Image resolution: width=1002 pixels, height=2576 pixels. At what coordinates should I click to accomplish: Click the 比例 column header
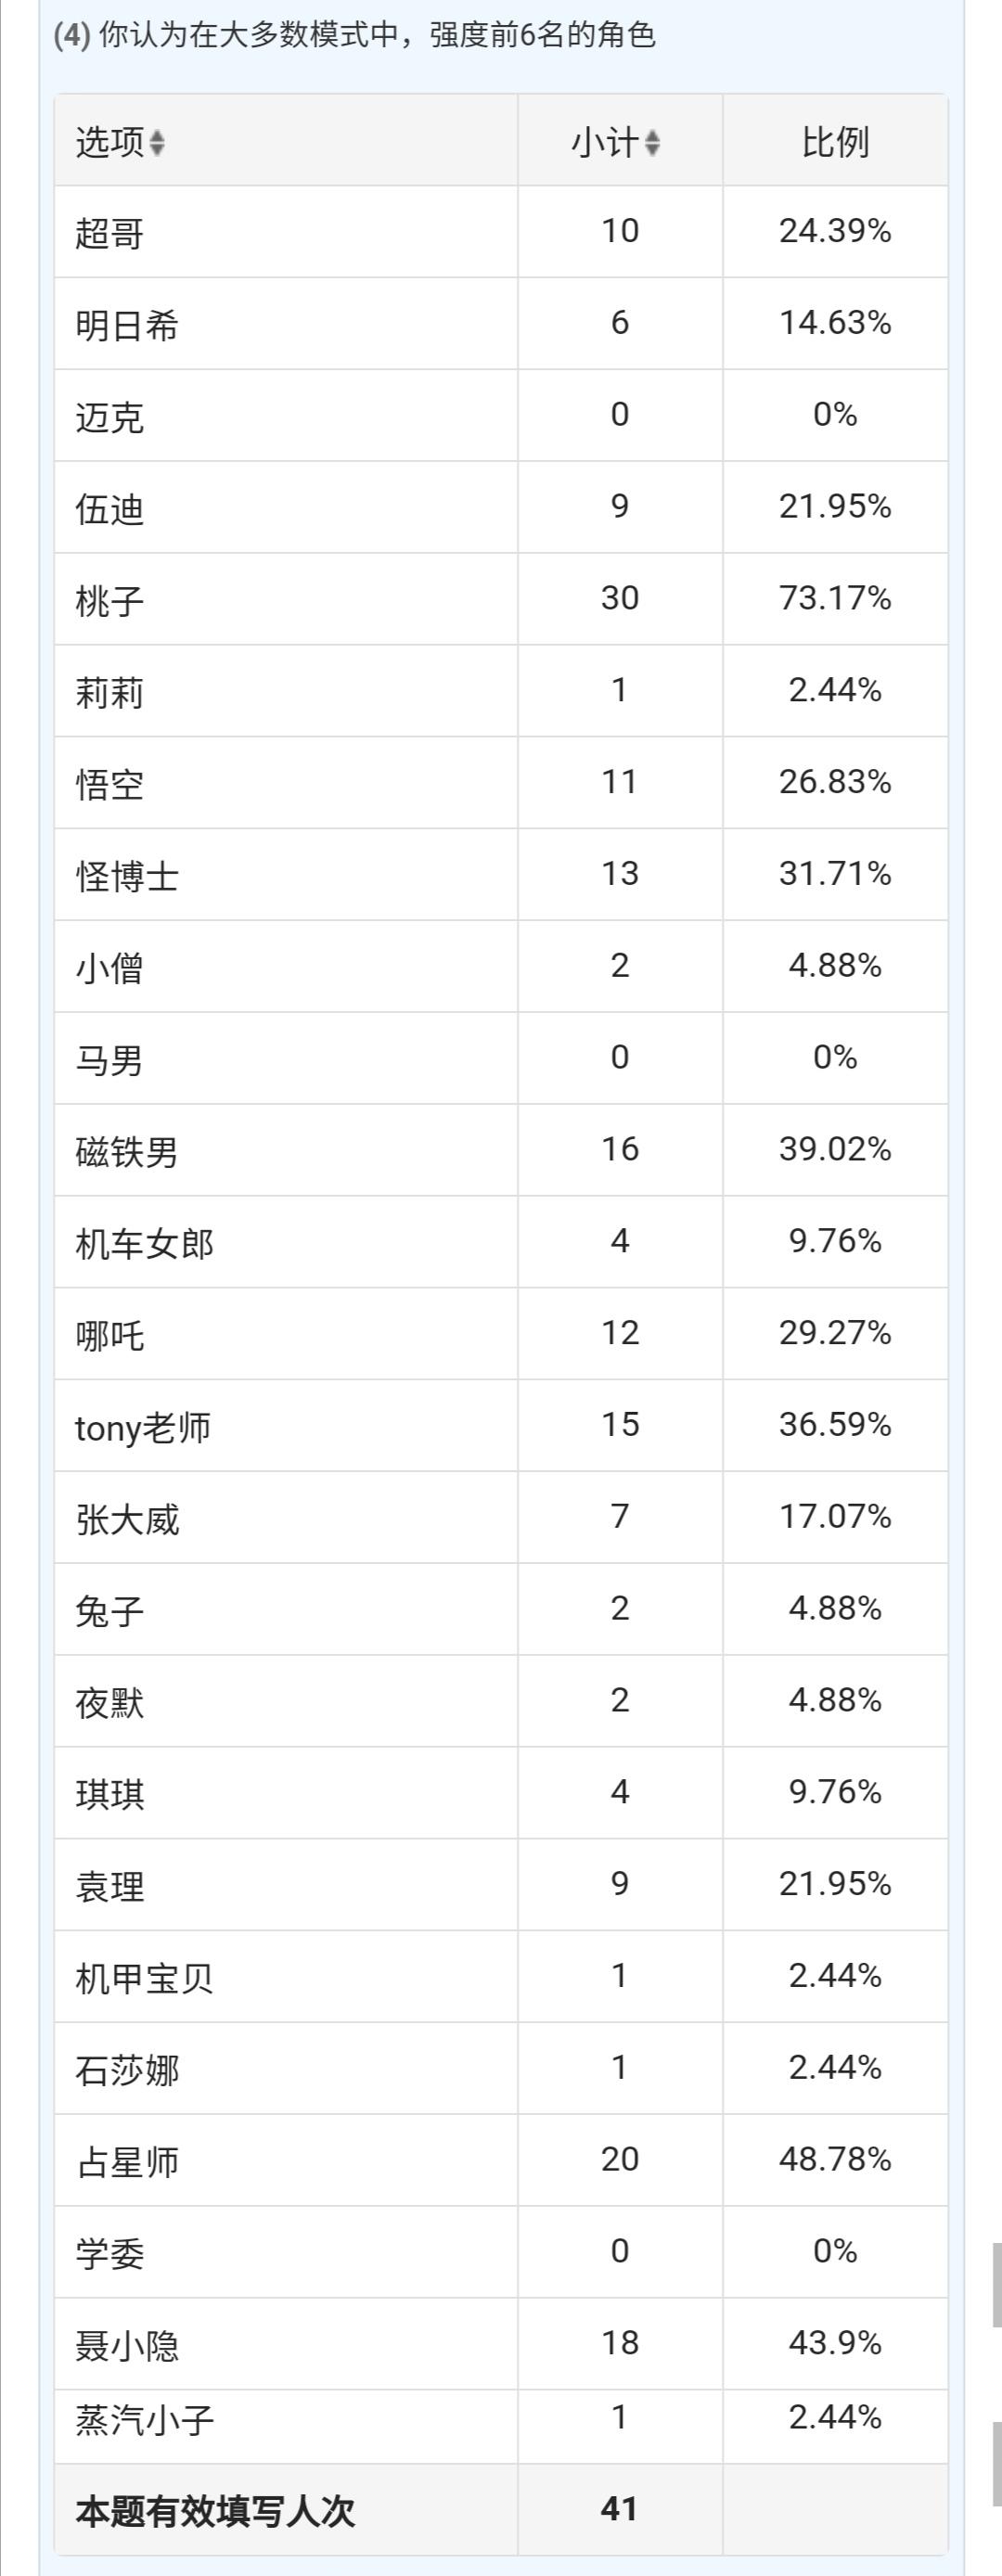[x=835, y=142]
